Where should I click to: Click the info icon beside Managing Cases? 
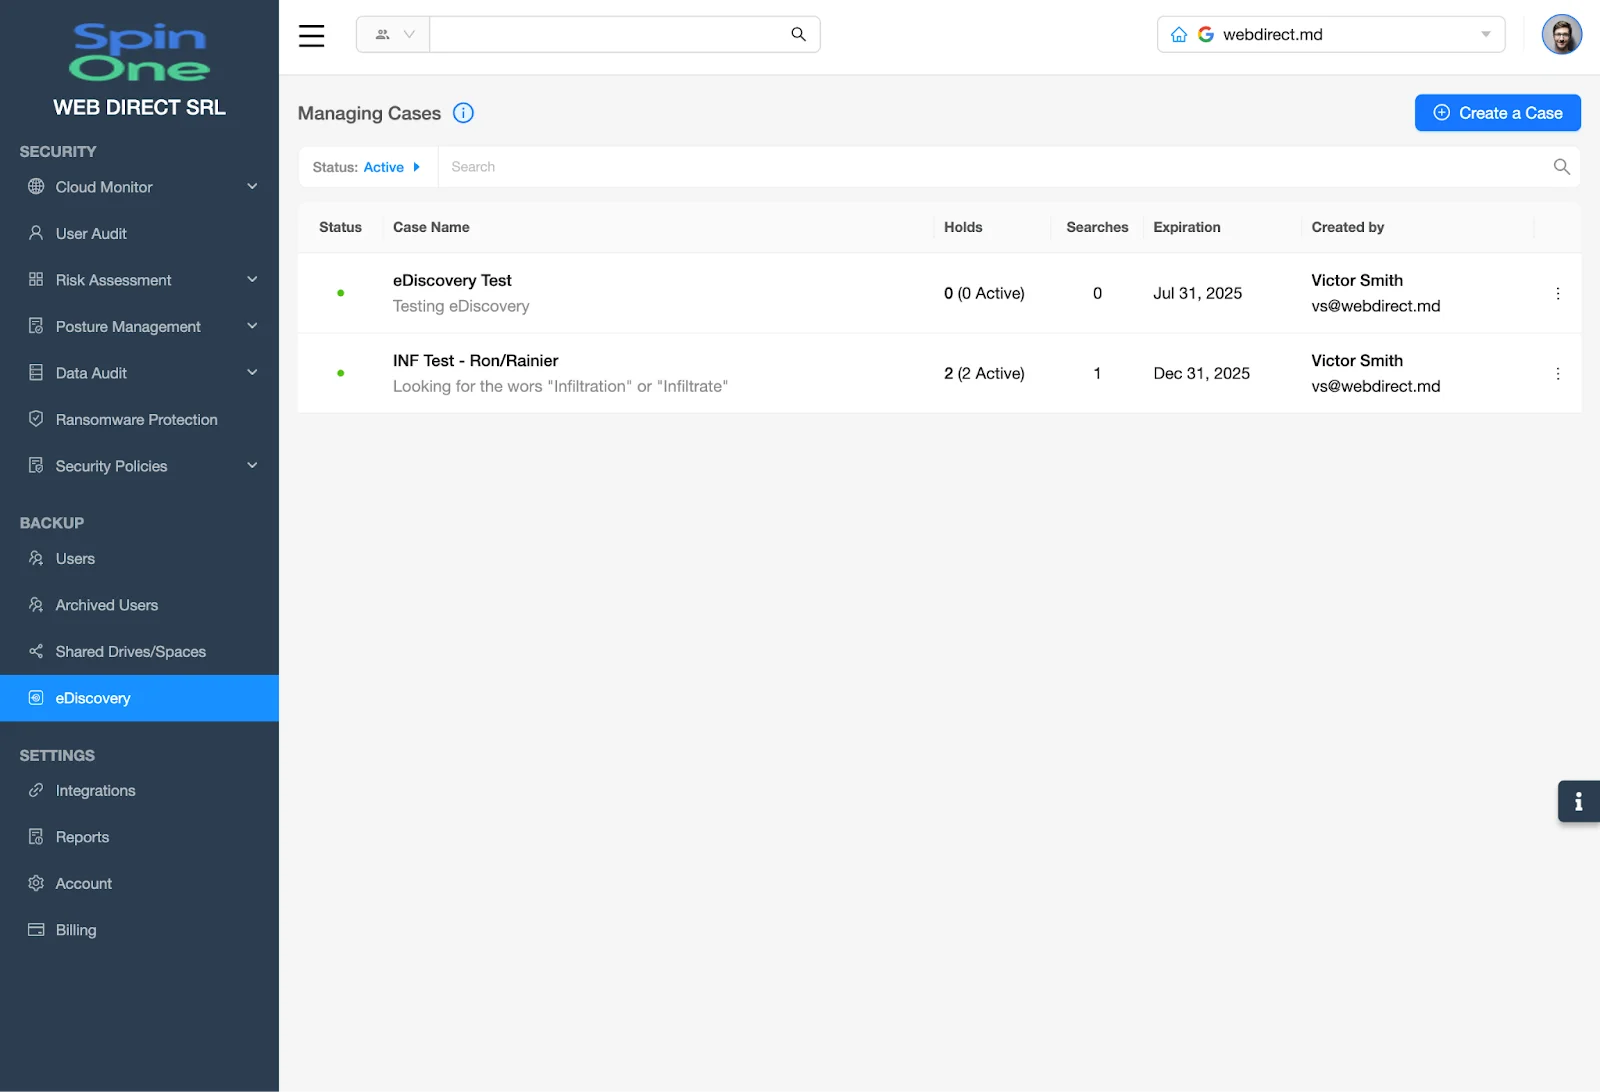pos(462,113)
